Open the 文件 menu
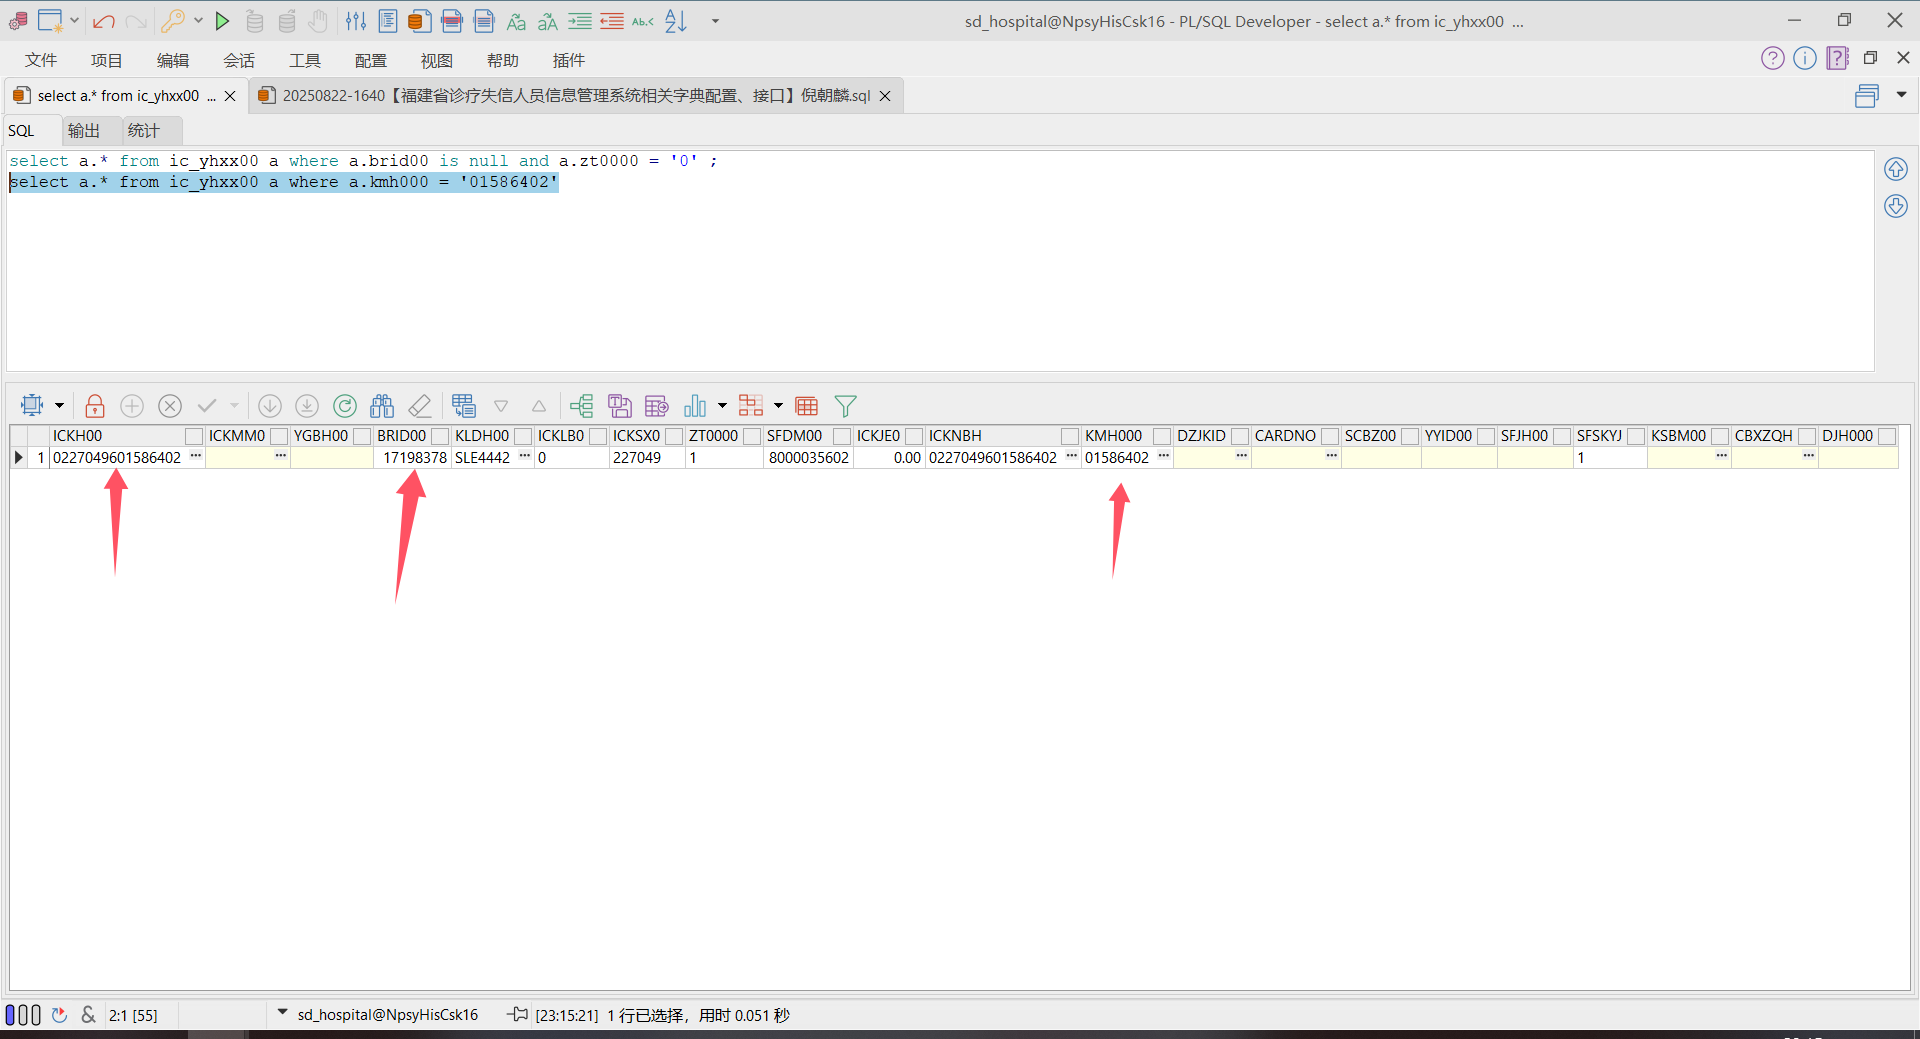Viewport: 1920px width, 1039px height. 41,61
